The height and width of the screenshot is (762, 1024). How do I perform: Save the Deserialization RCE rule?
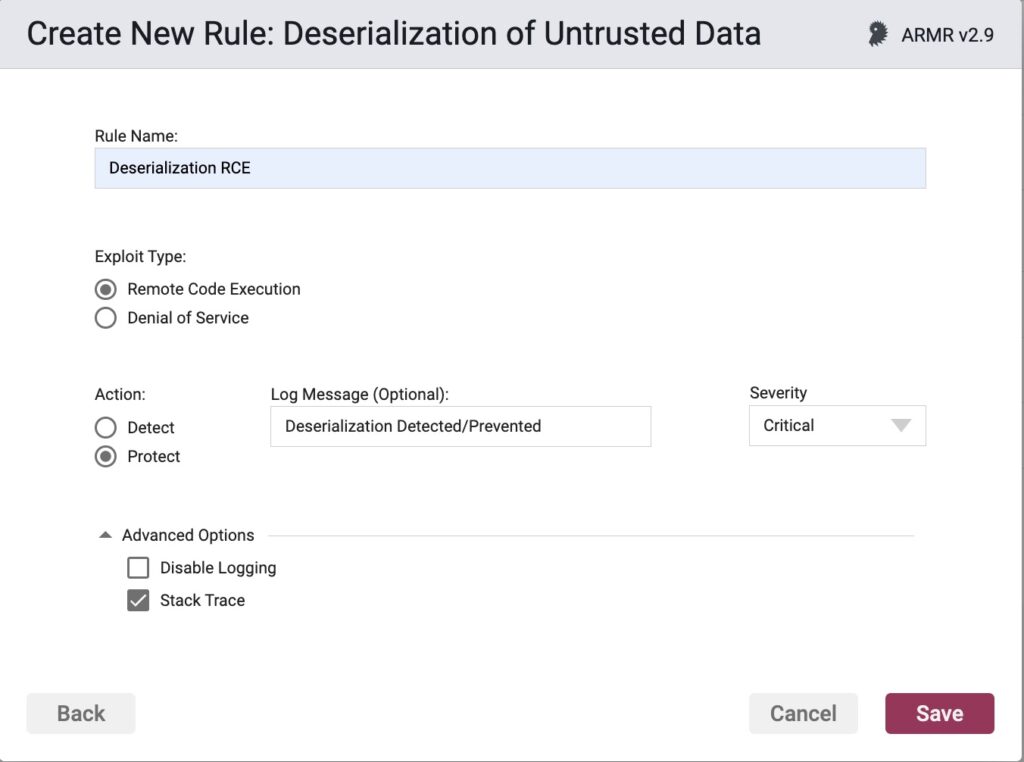pyautogui.click(x=939, y=713)
